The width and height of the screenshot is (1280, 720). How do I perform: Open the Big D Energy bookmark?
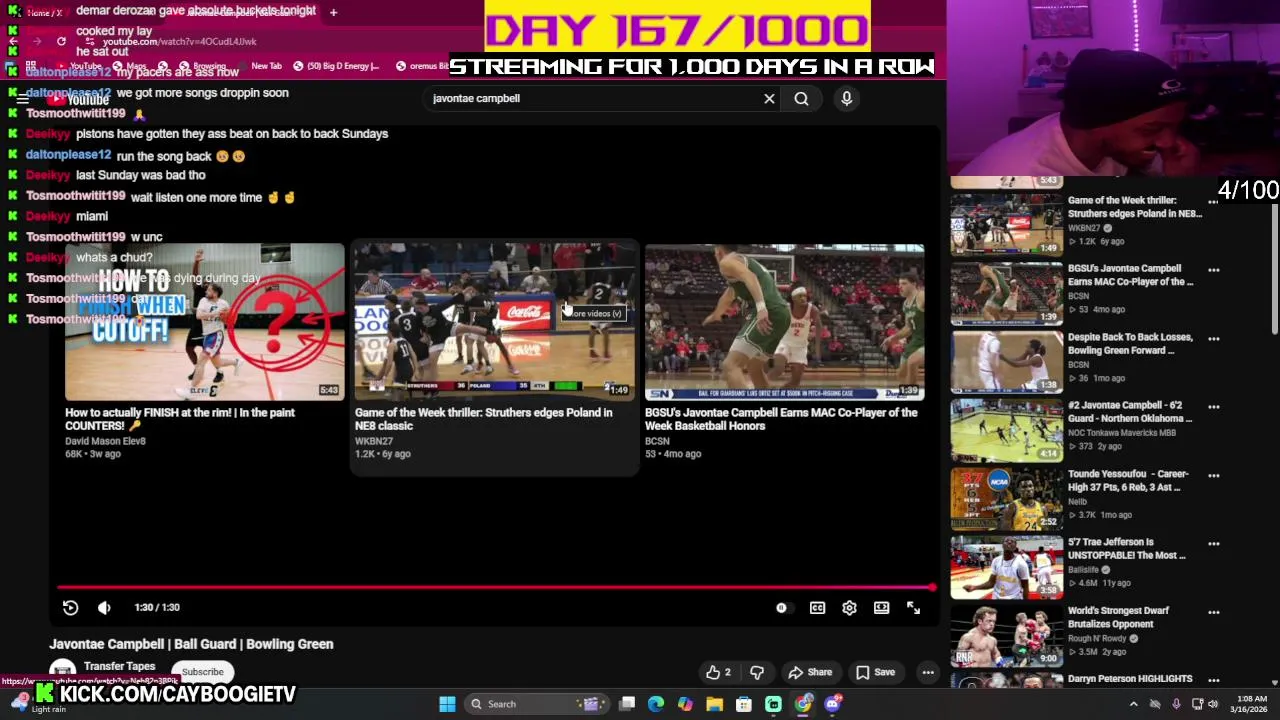click(336, 66)
